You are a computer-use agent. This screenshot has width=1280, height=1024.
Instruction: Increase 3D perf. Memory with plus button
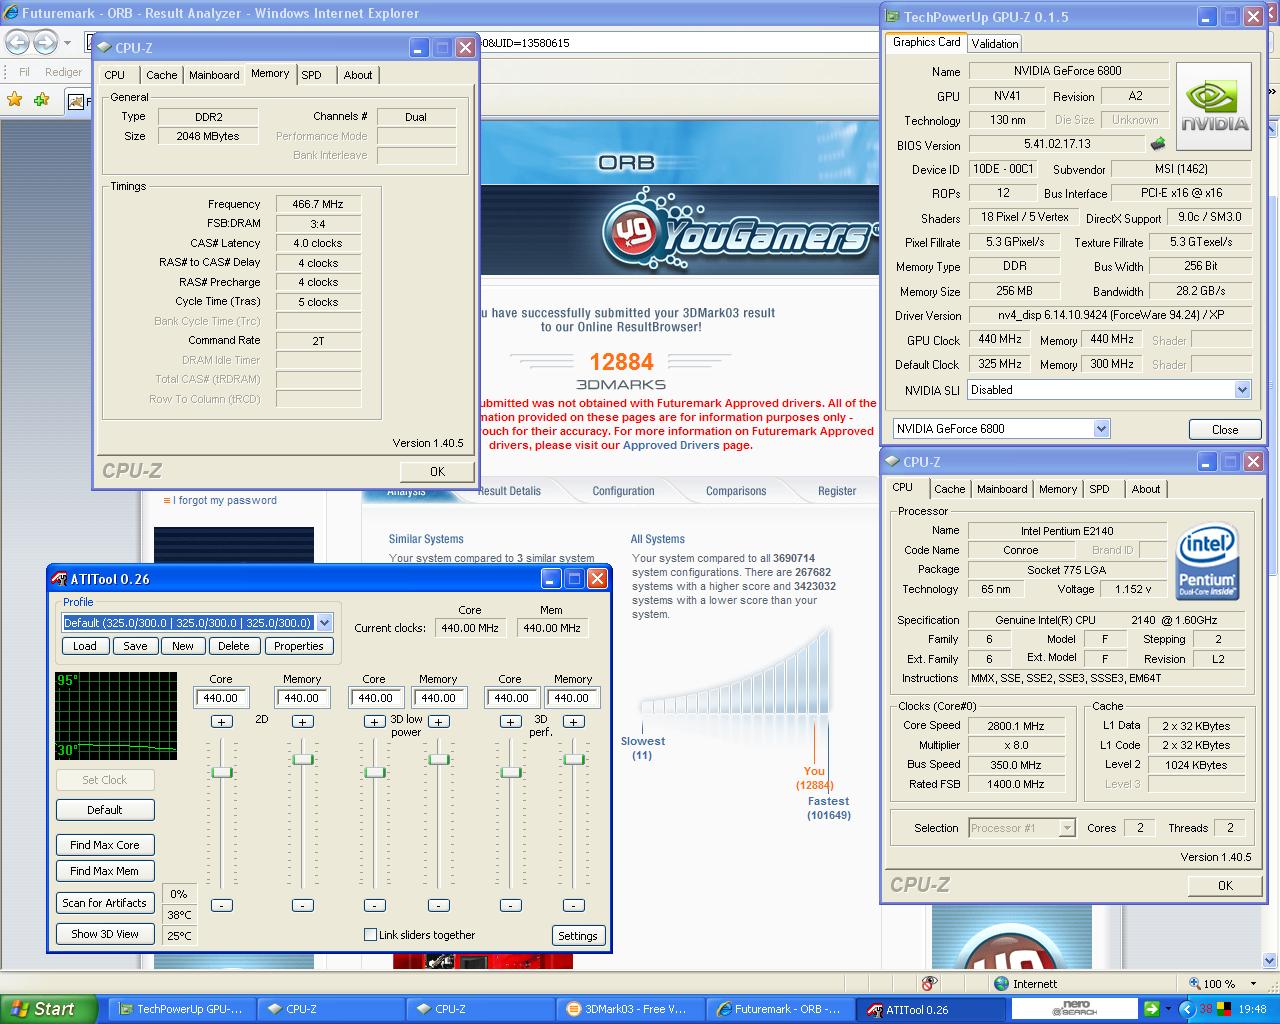tap(573, 721)
